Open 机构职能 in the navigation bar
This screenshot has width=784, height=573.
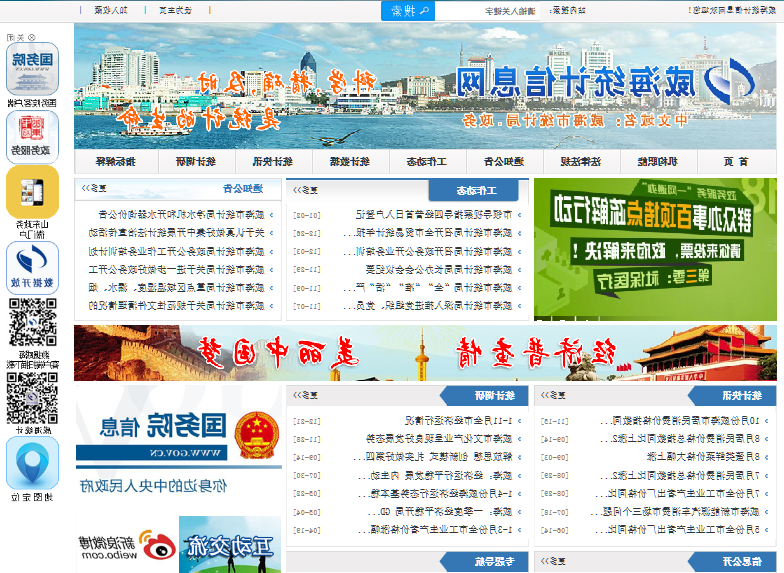pyautogui.click(x=658, y=162)
